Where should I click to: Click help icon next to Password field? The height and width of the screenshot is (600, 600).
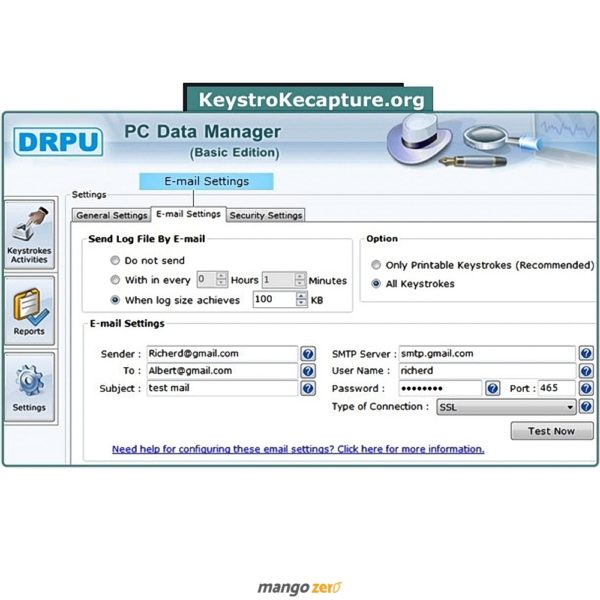tap(492, 388)
